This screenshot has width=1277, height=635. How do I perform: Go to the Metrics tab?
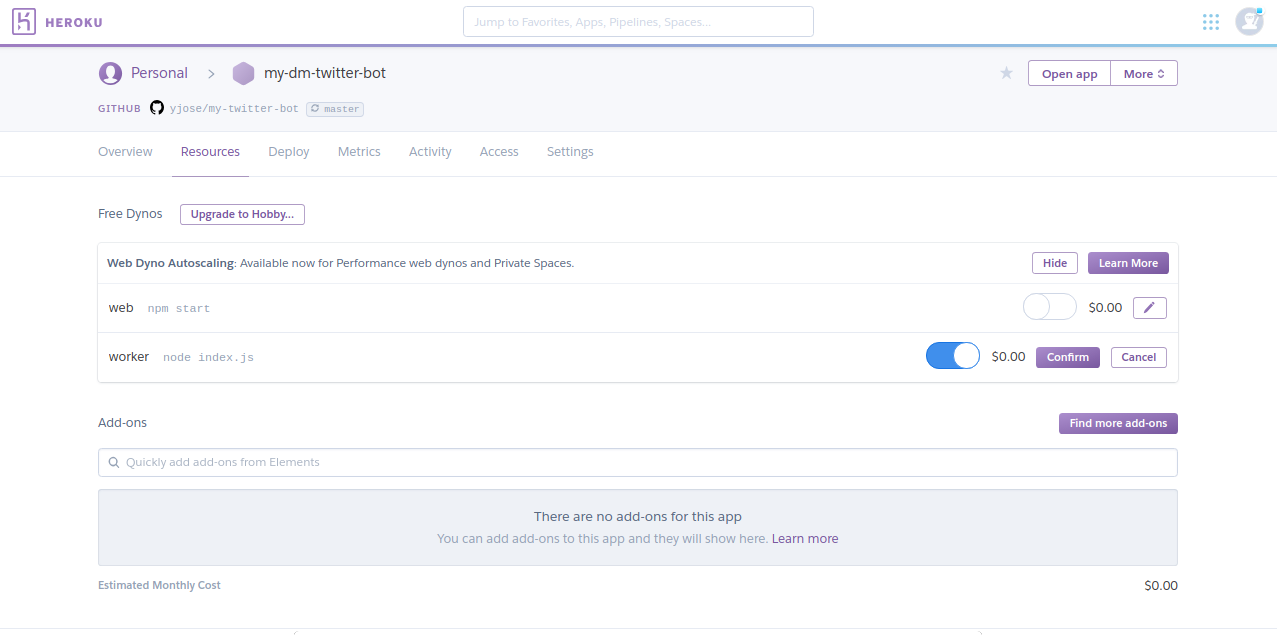tap(359, 152)
